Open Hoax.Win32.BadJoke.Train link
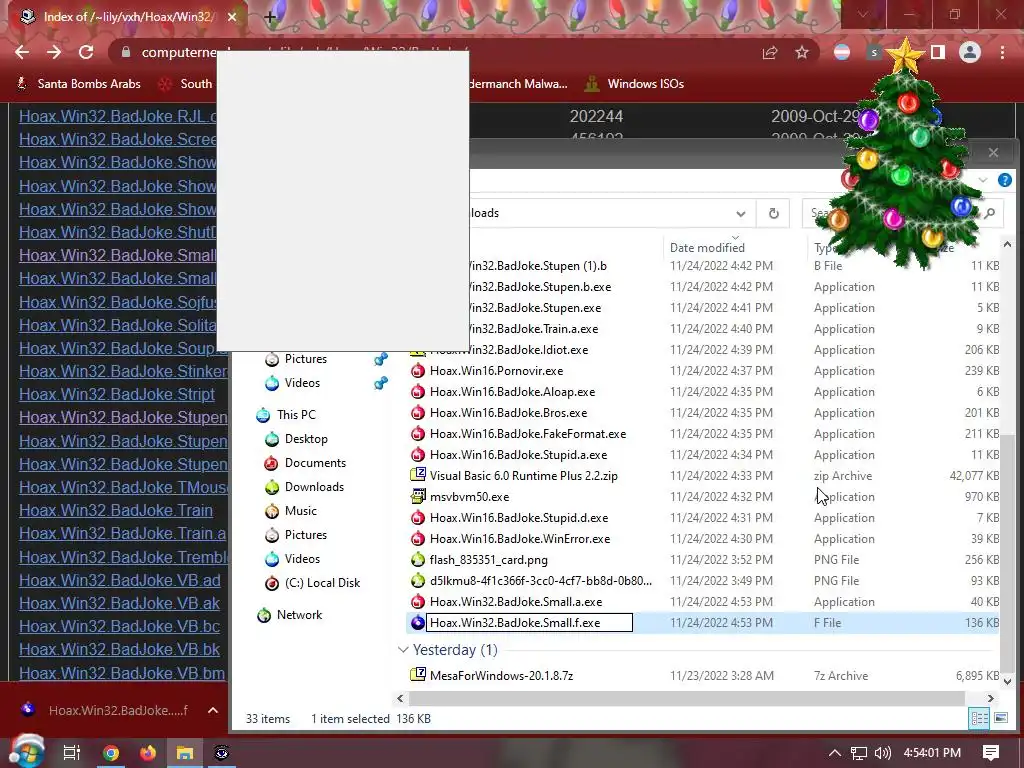This screenshot has width=1024, height=768. click(116, 510)
